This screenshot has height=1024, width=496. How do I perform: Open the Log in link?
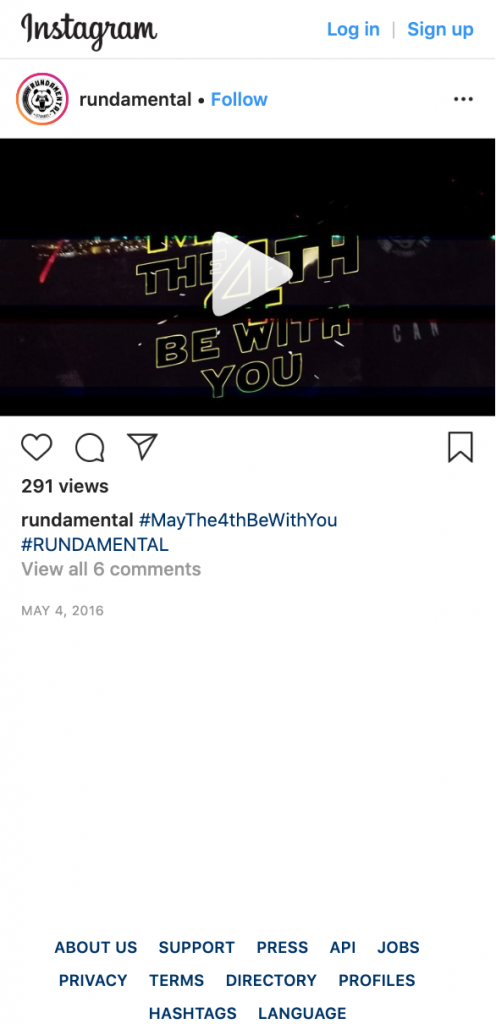(353, 29)
